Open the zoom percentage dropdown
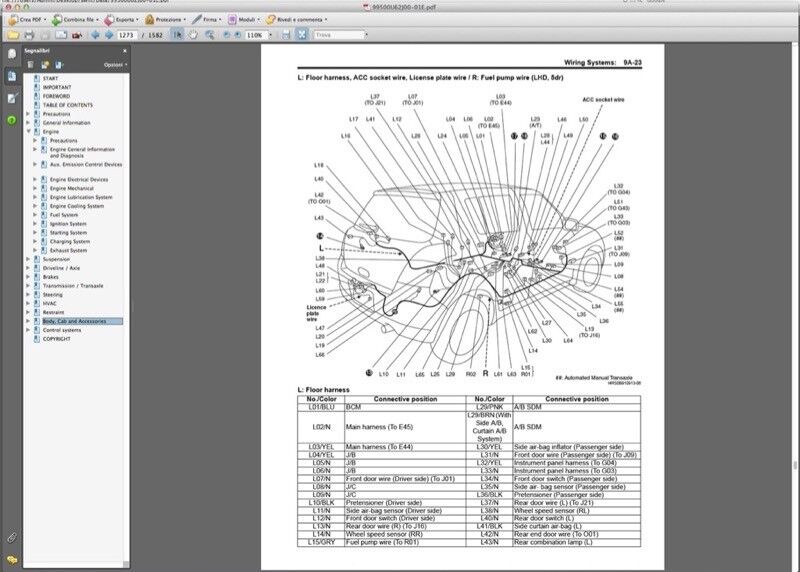 click(x=270, y=35)
